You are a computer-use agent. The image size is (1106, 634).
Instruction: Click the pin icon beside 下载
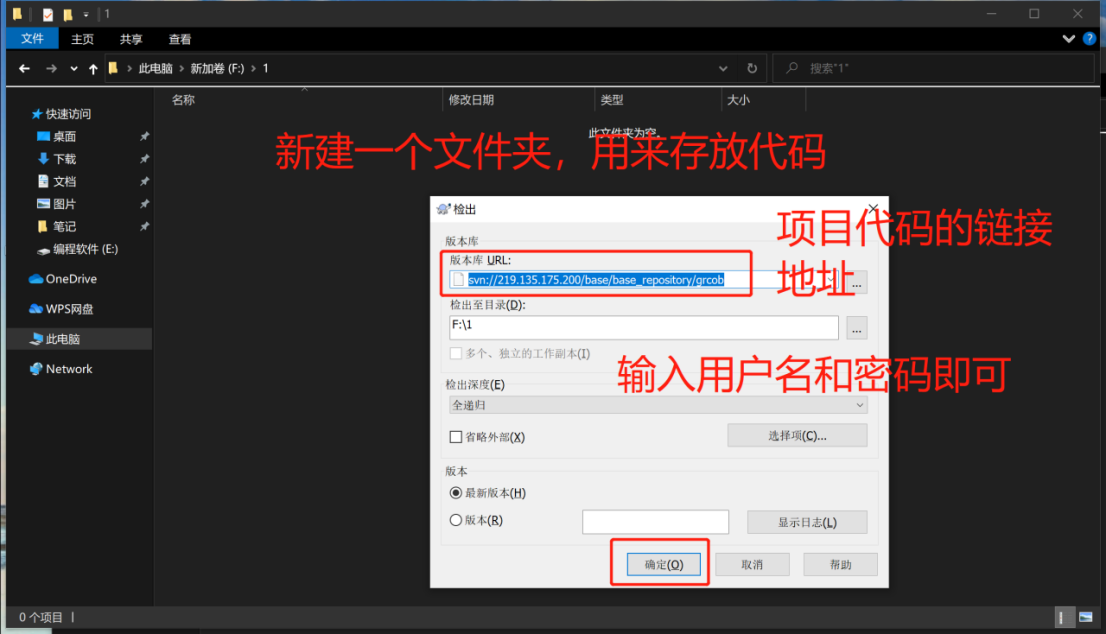point(144,159)
